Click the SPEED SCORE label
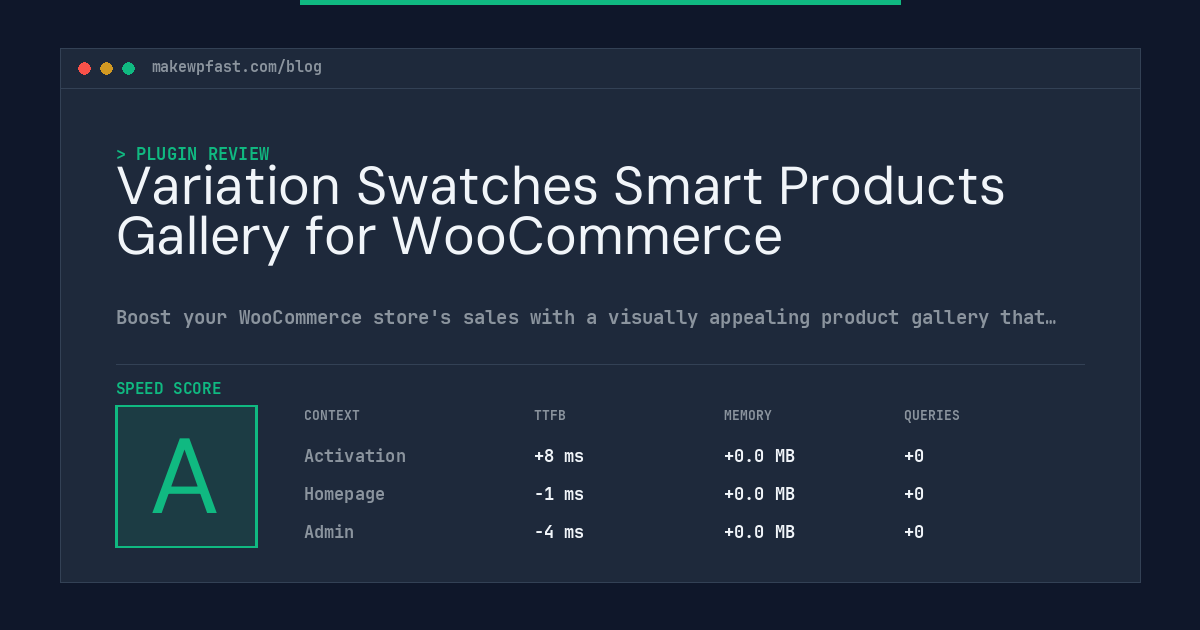1200x630 pixels. (x=169, y=389)
